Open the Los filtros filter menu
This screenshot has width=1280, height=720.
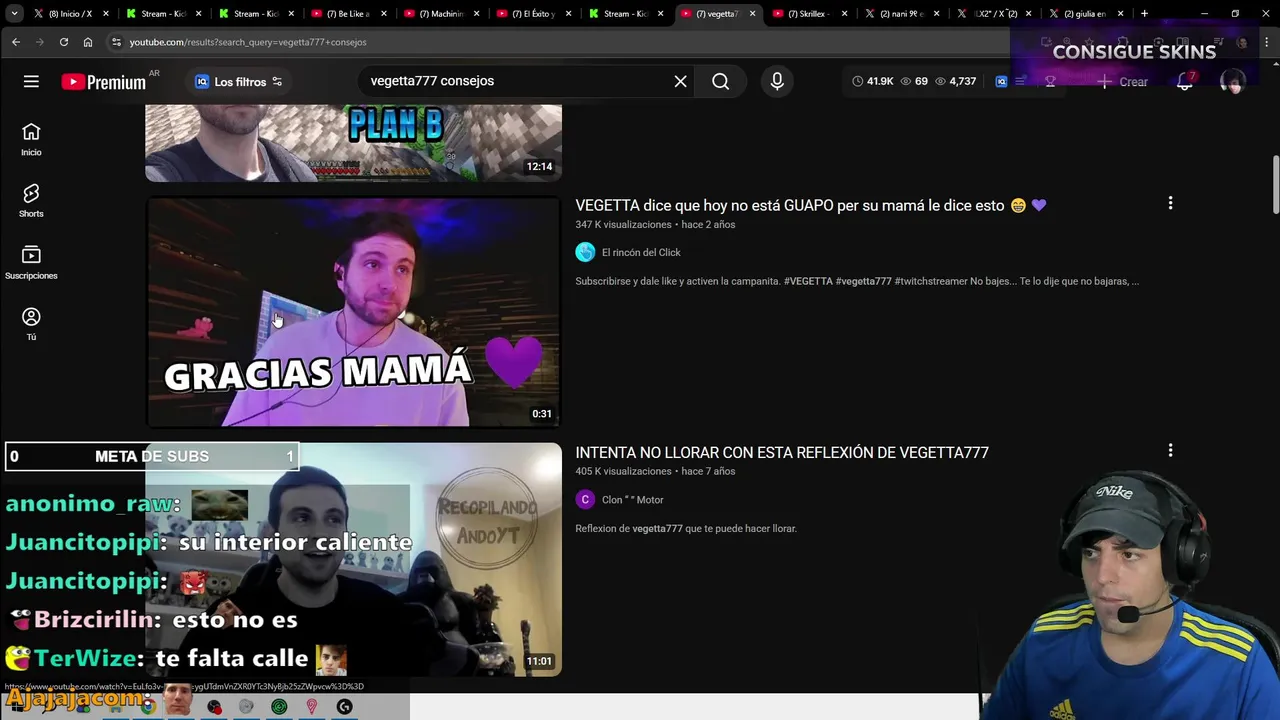click(x=238, y=82)
